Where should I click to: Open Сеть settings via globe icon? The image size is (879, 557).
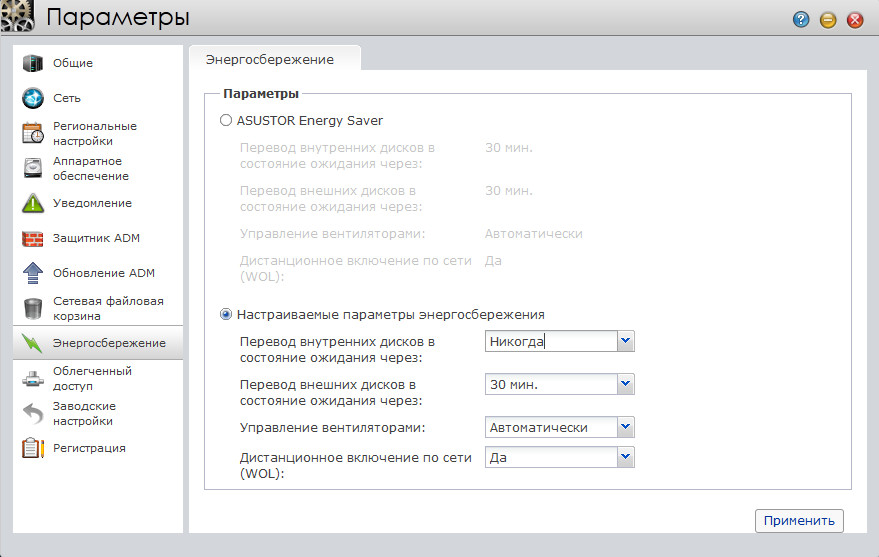(x=34, y=98)
